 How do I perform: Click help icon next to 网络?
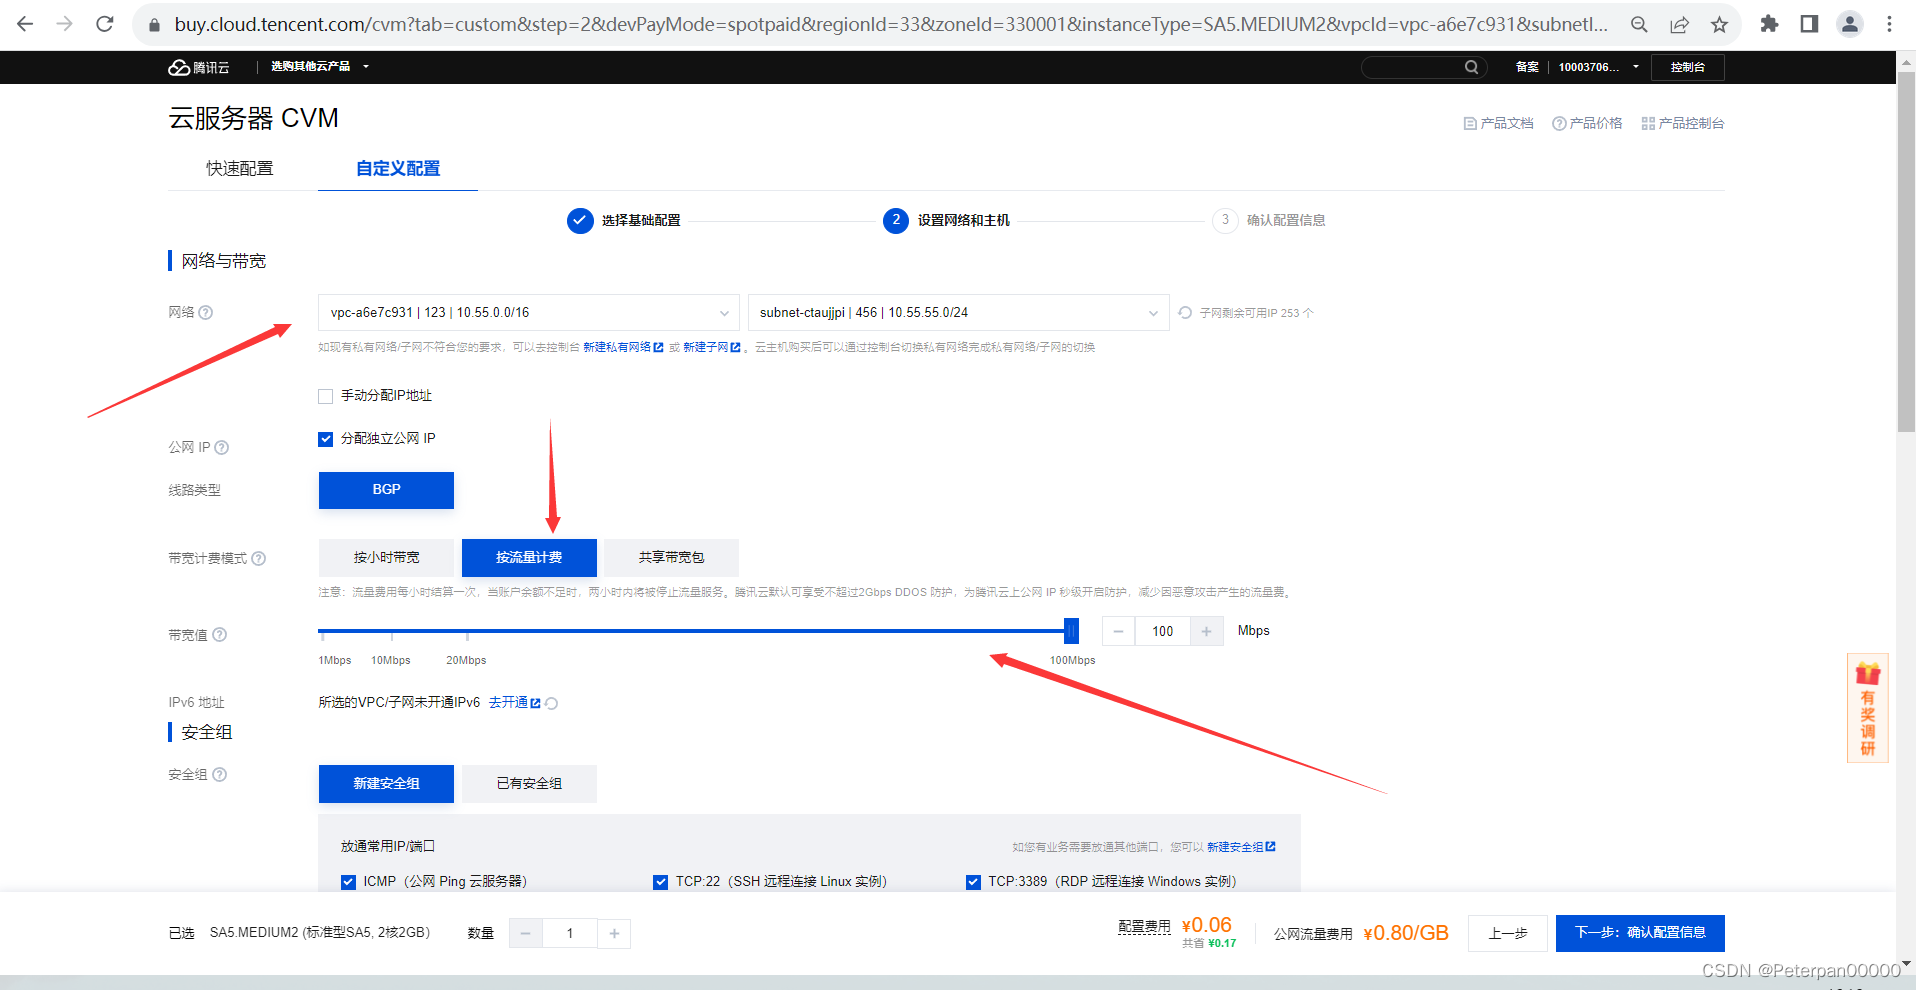click(206, 312)
